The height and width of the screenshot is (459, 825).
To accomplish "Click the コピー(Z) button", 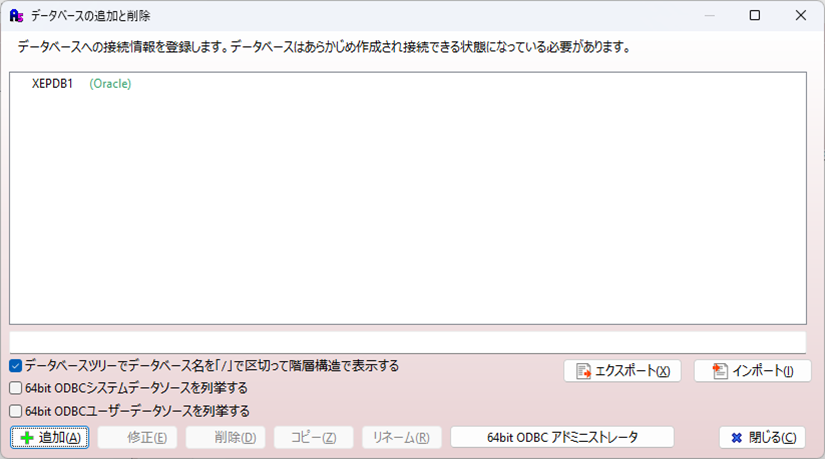I will tap(314, 437).
